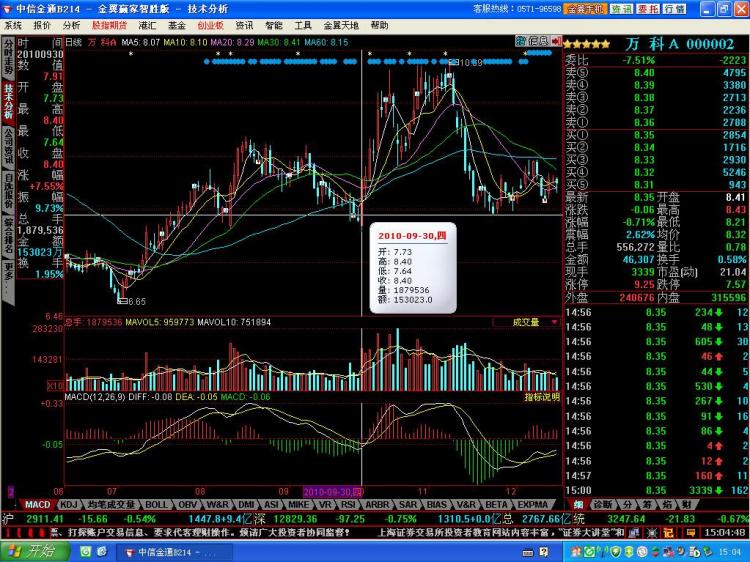Click the 中信金通 taskbar window button
The height and width of the screenshot is (562, 750).
click(x=174, y=552)
